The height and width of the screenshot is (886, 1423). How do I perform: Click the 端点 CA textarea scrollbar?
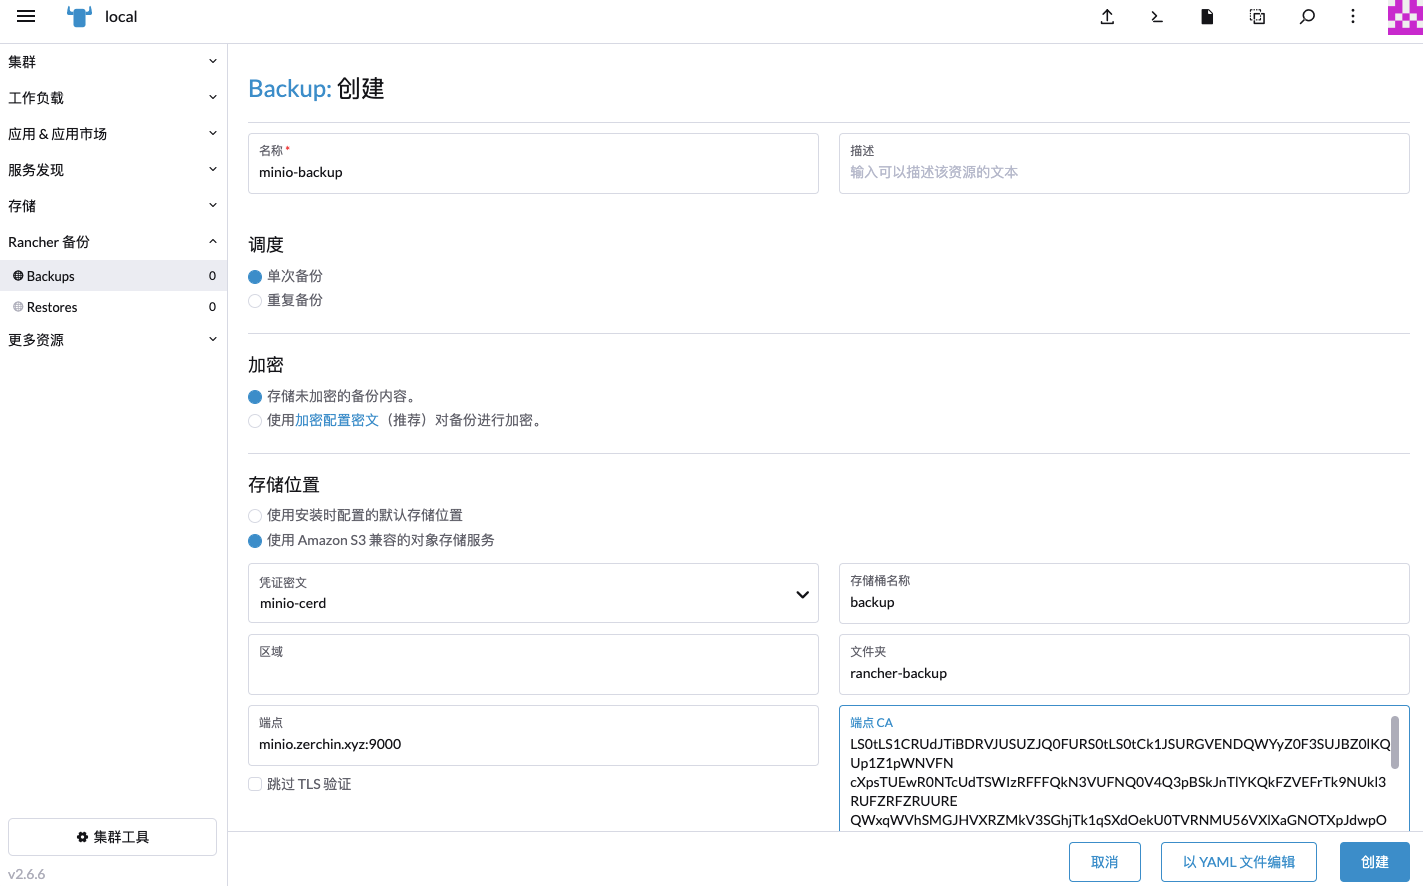(x=1394, y=742)
